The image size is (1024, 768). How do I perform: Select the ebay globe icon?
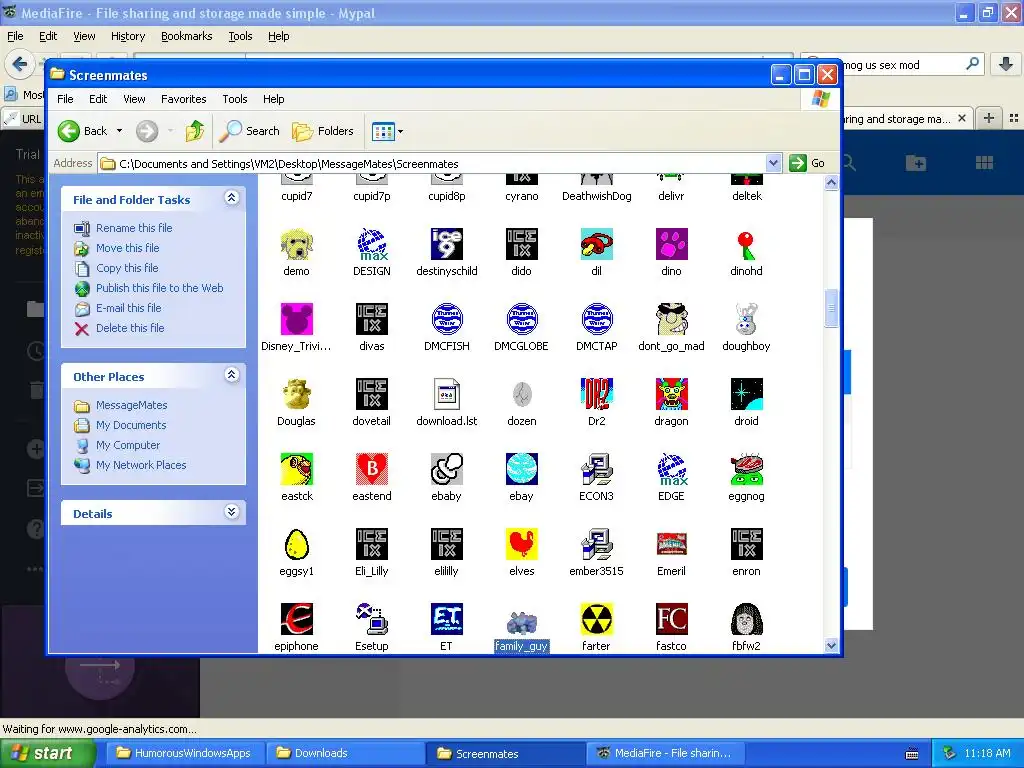522,470
